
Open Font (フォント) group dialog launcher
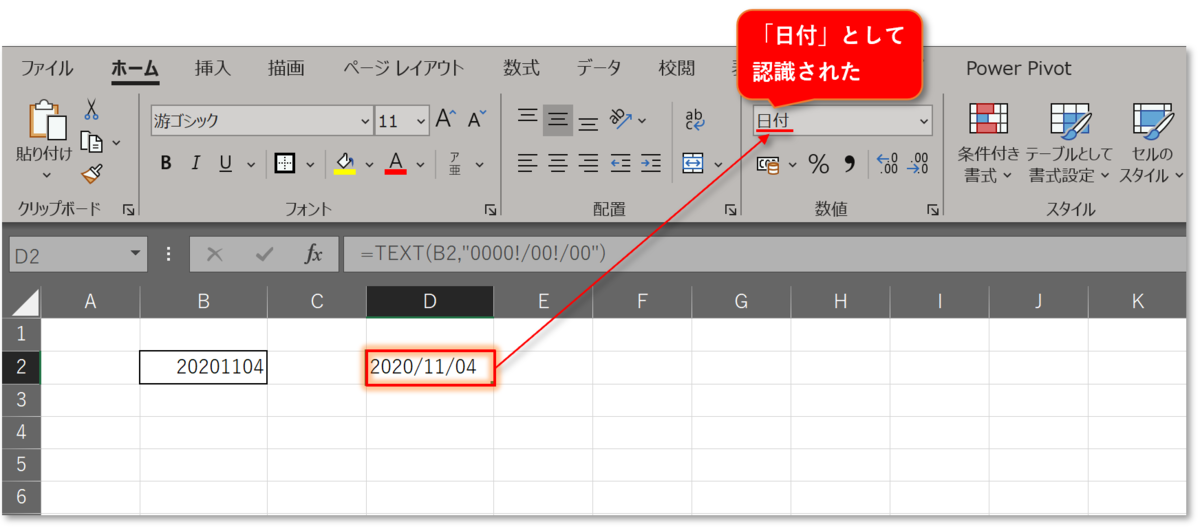(490, 210)
